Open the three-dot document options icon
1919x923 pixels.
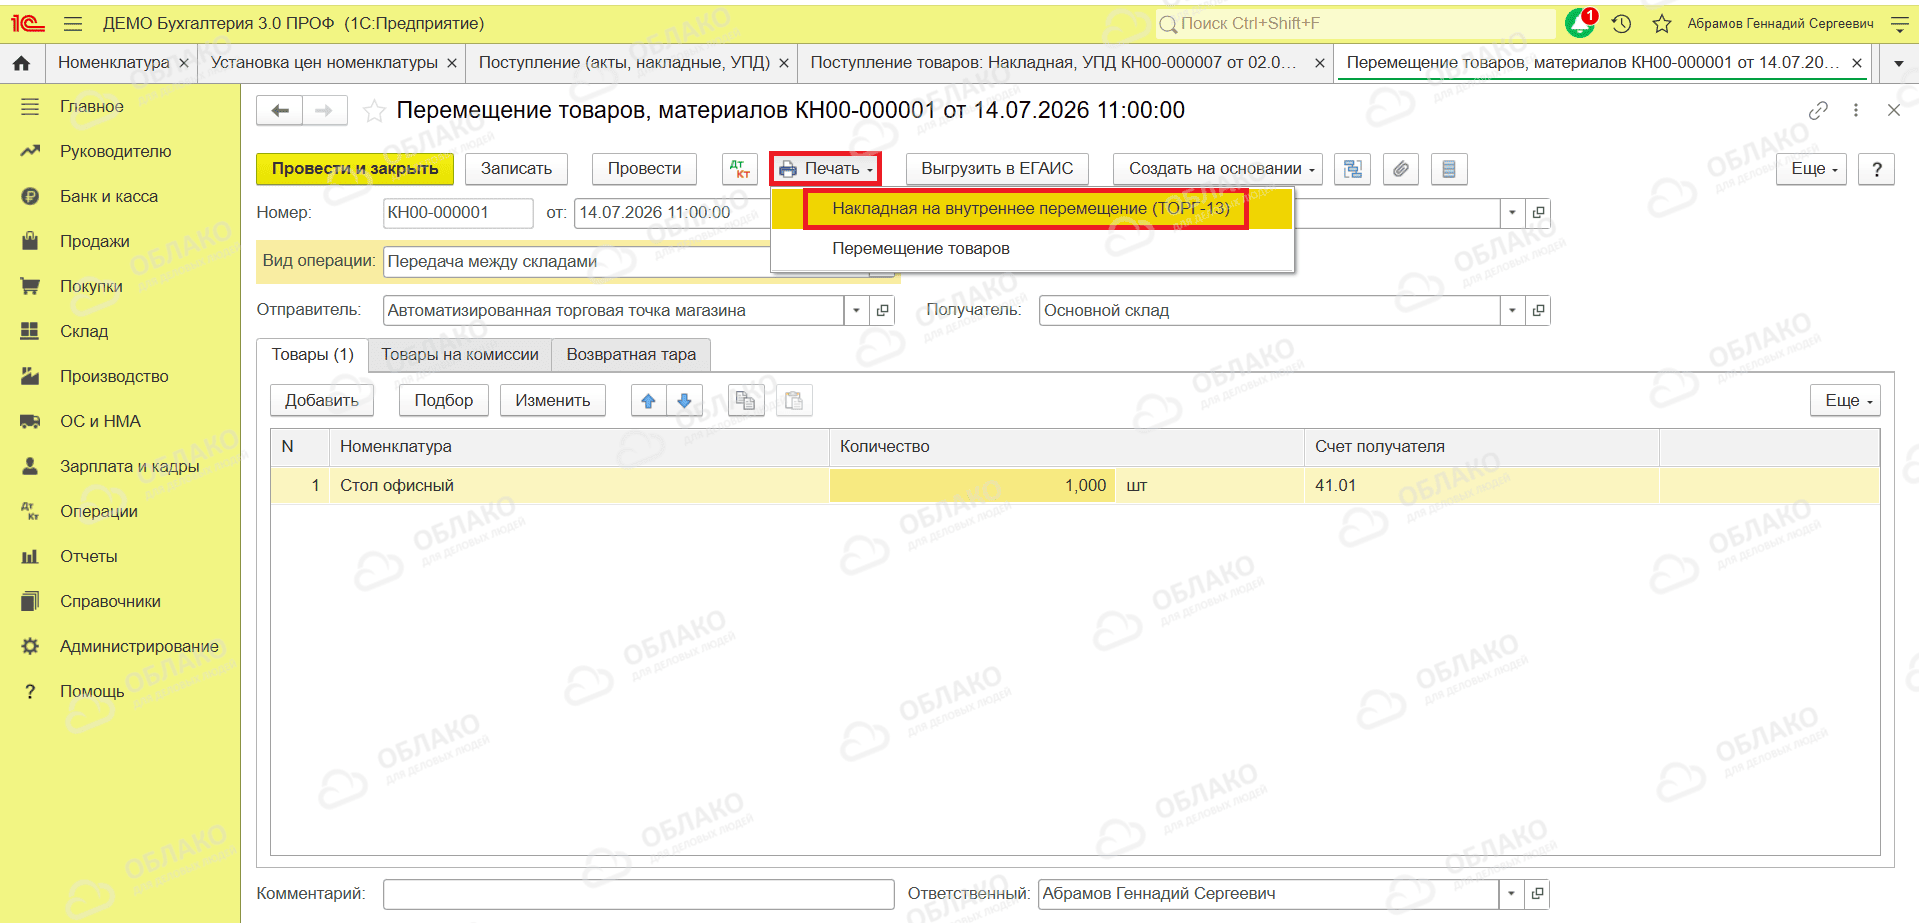pos(1856,110)
